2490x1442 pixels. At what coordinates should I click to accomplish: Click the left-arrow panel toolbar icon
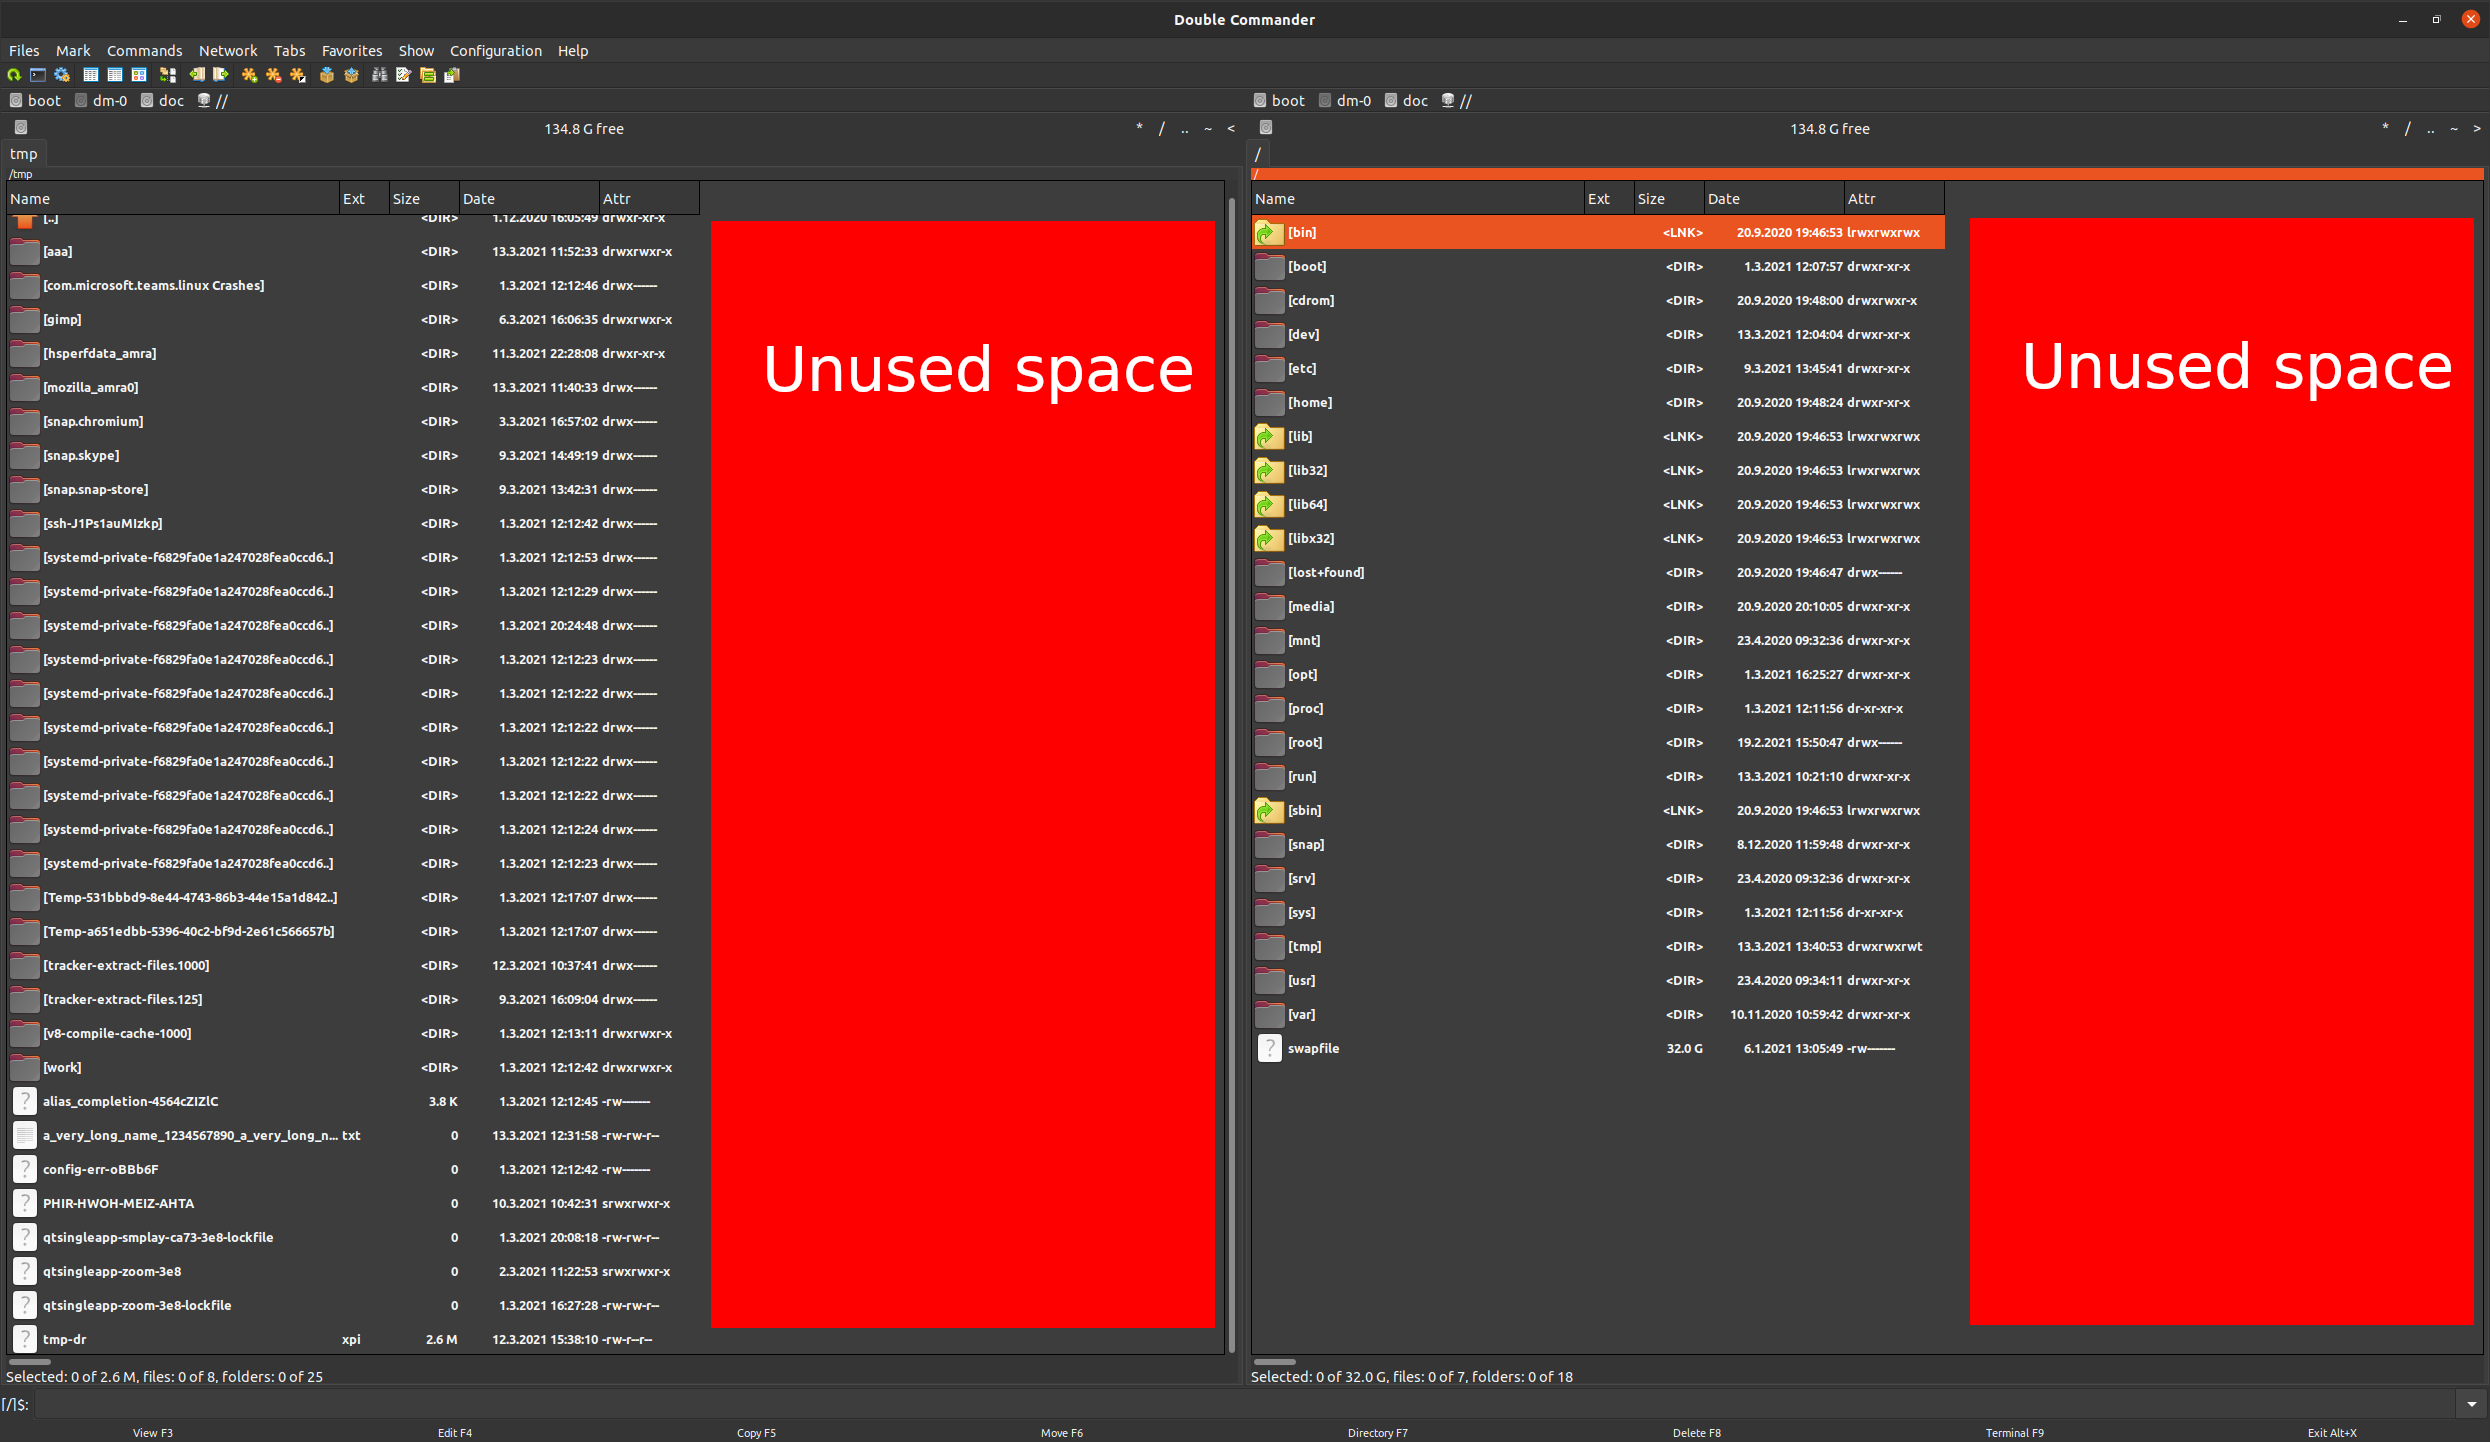click(x=197, y=75)
